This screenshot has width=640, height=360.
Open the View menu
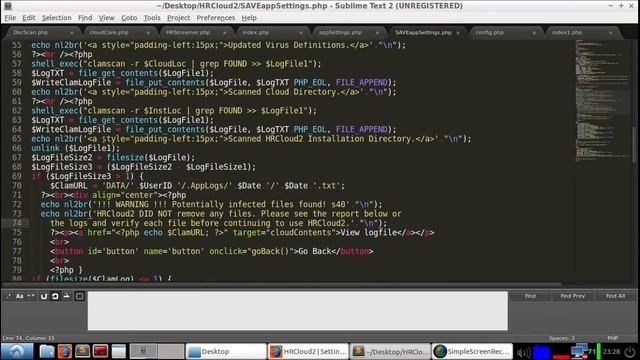106,18
